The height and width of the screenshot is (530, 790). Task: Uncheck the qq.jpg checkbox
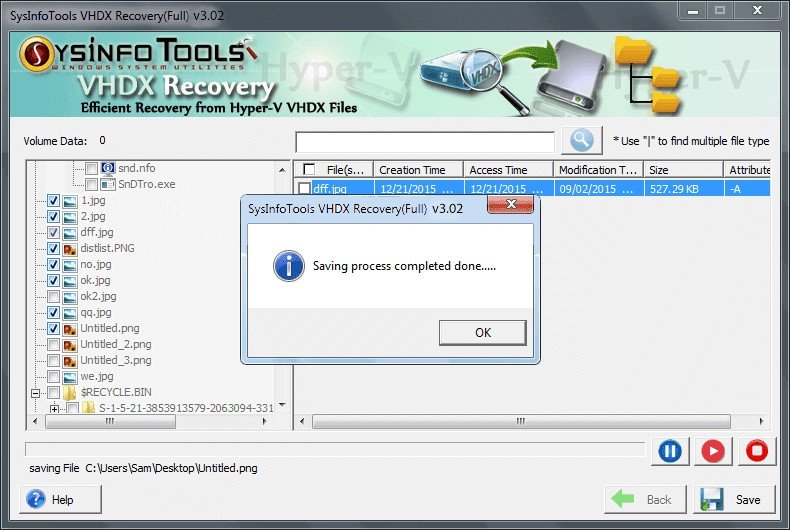click(53, 313)
